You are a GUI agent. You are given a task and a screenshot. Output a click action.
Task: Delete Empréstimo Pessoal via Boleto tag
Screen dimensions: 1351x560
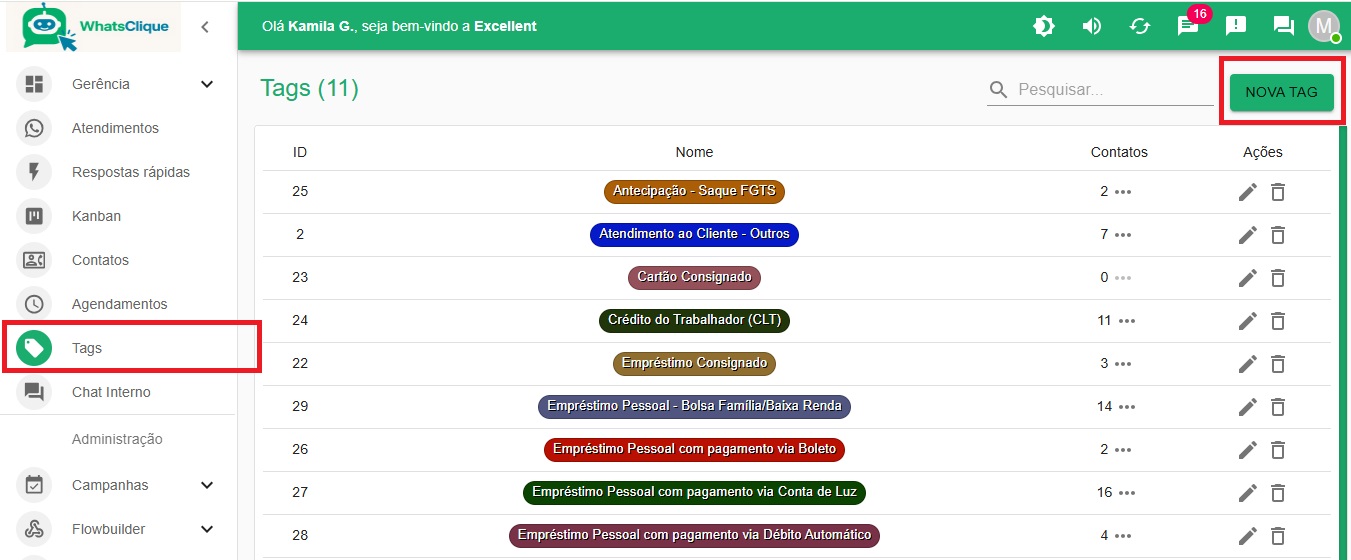(x=1277, y=450)
